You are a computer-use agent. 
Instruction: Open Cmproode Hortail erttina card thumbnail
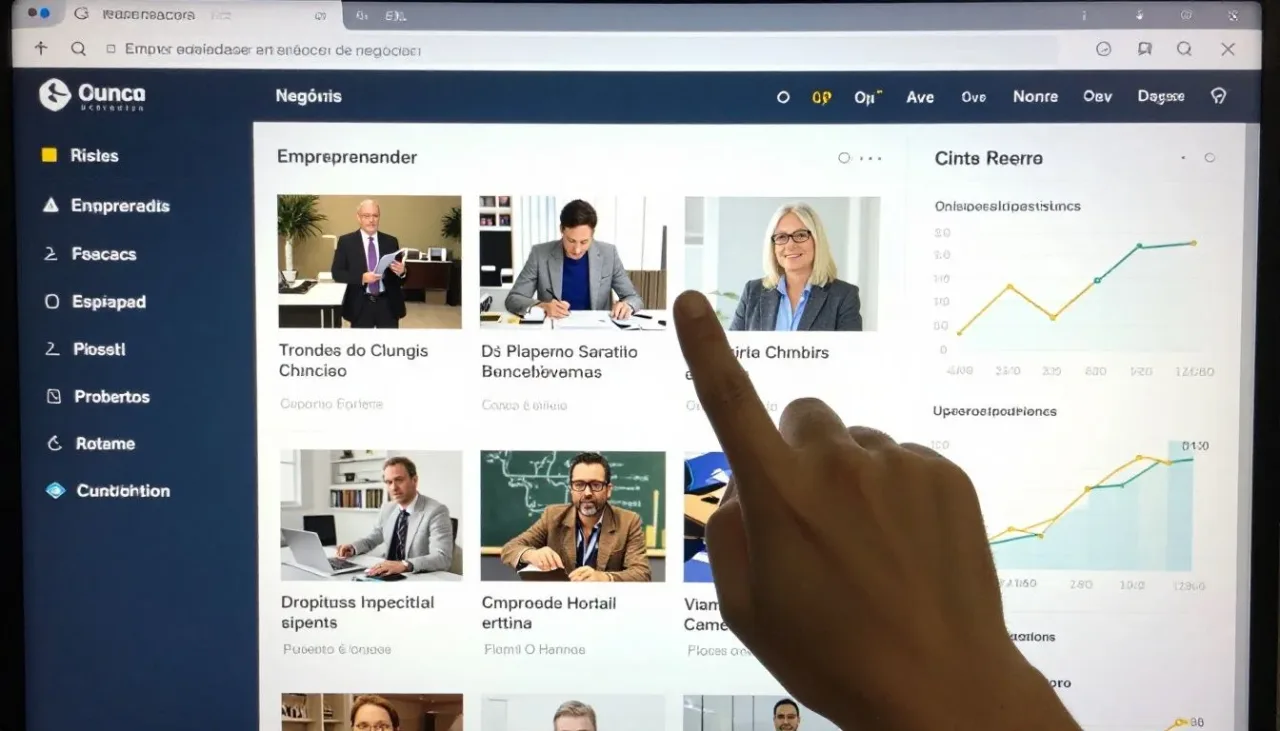(x=573, y=516)
